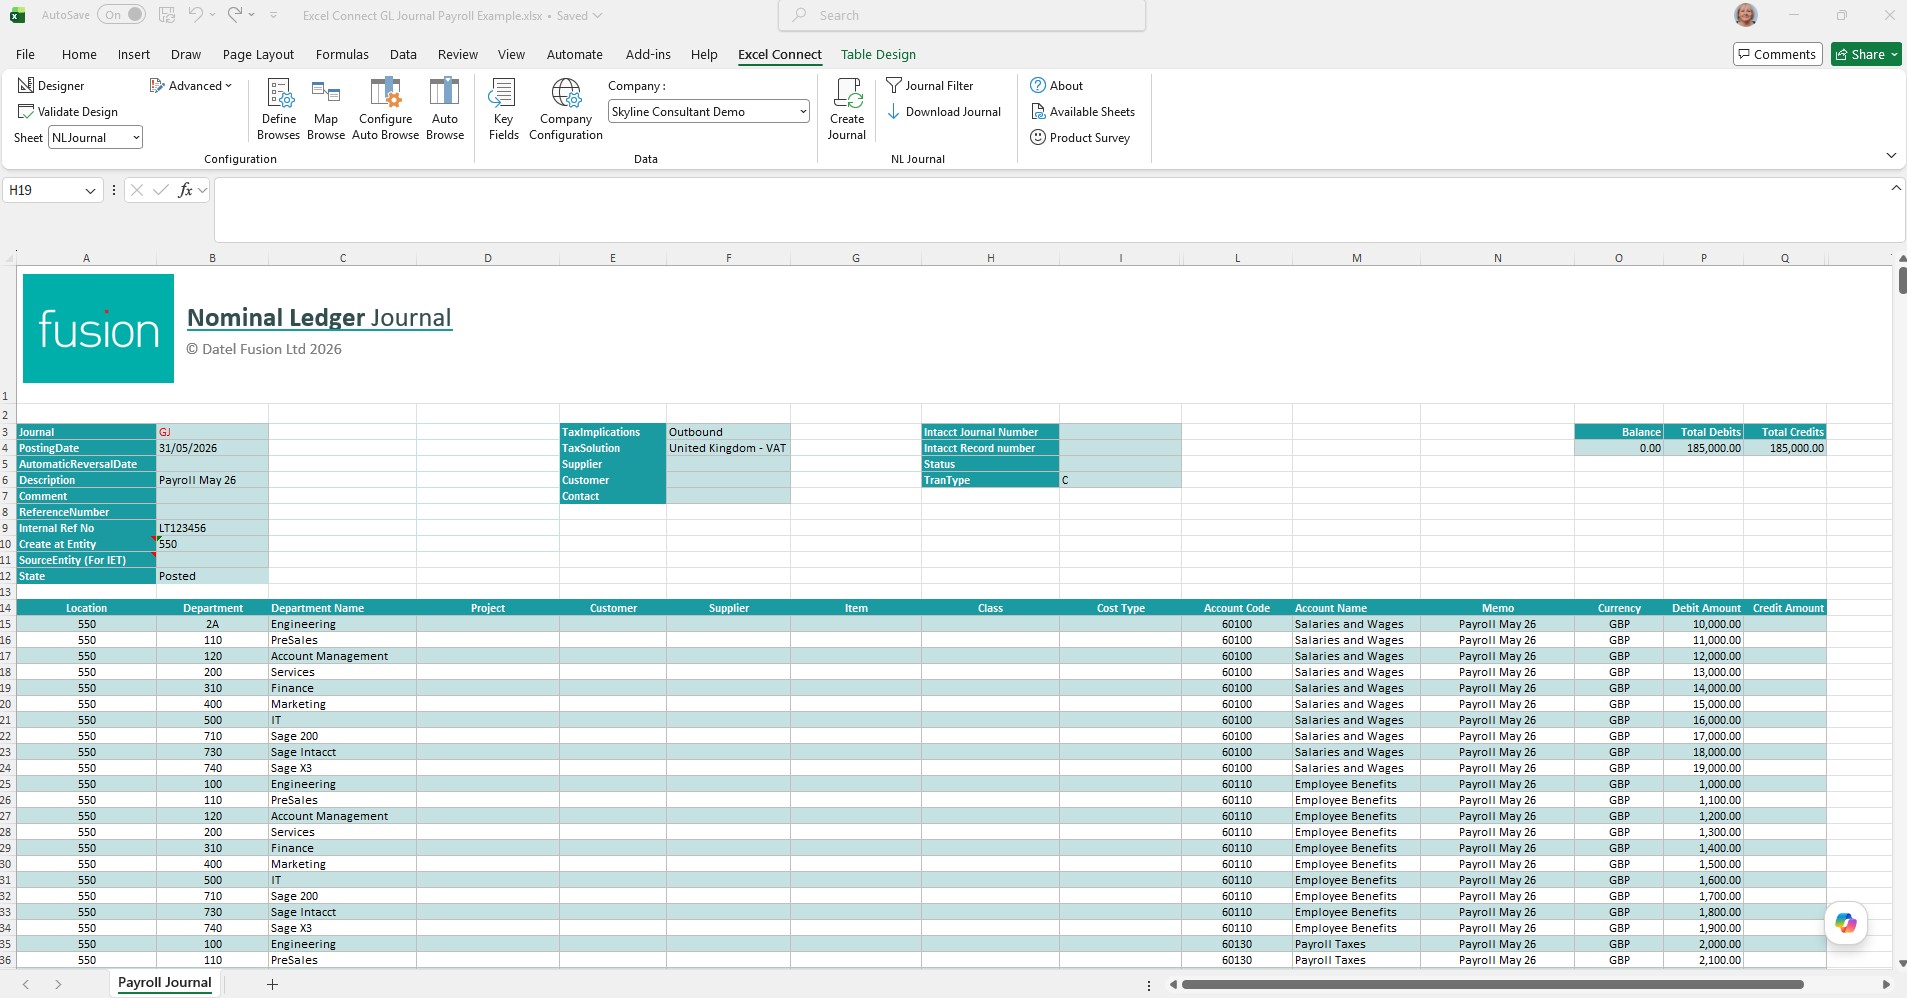Screen dimensions: 1907x998
Task: View Available Sheets
Action: click(1083, 112)
